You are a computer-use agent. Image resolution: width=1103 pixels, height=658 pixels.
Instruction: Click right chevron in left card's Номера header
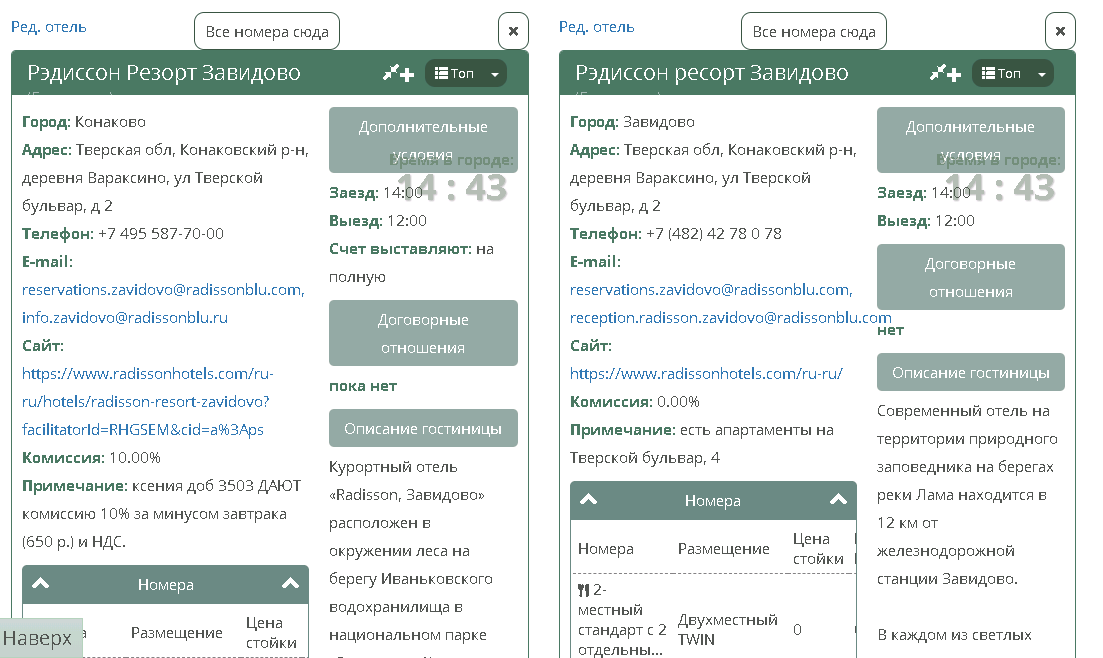290,584
